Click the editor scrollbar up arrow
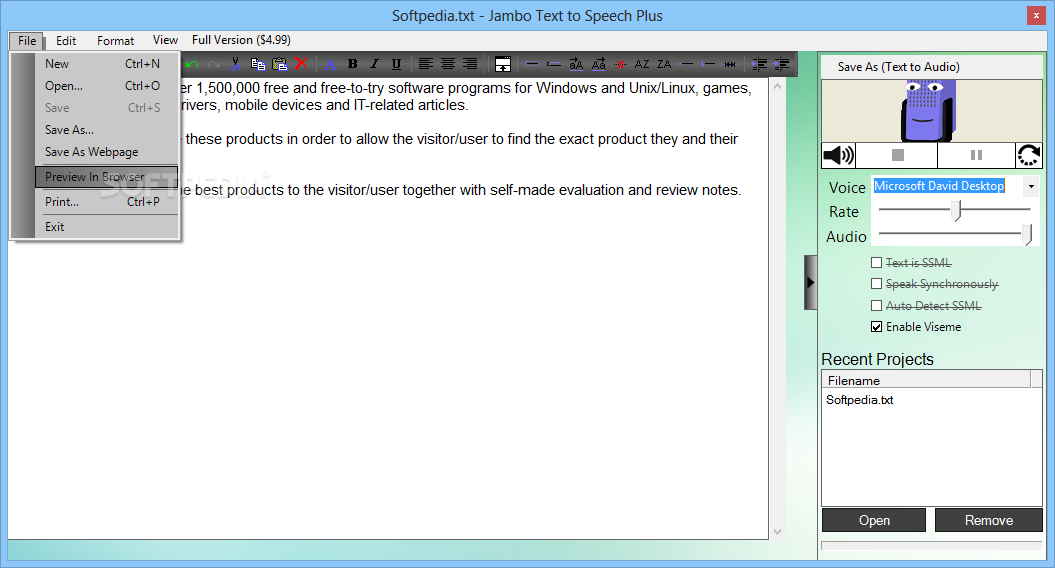Viewport: 1055px width, 568px height. pos(777,87)
